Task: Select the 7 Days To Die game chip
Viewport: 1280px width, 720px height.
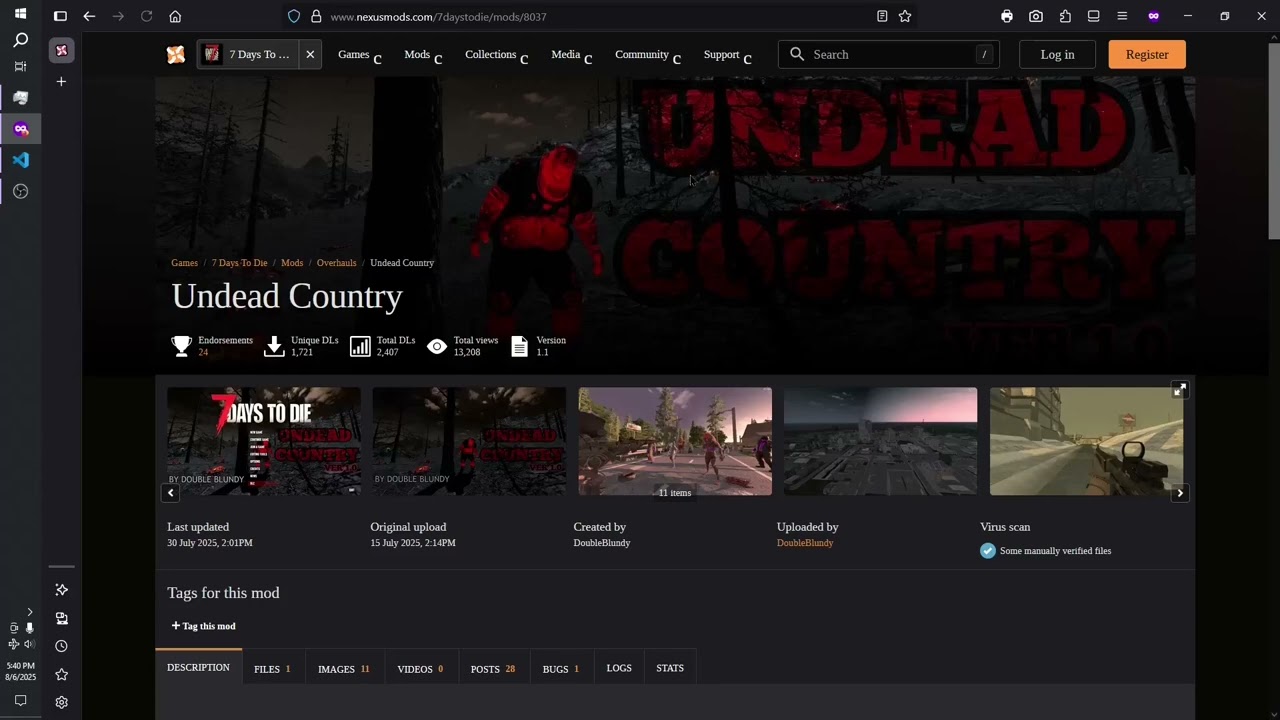Action: coord(248,55)
